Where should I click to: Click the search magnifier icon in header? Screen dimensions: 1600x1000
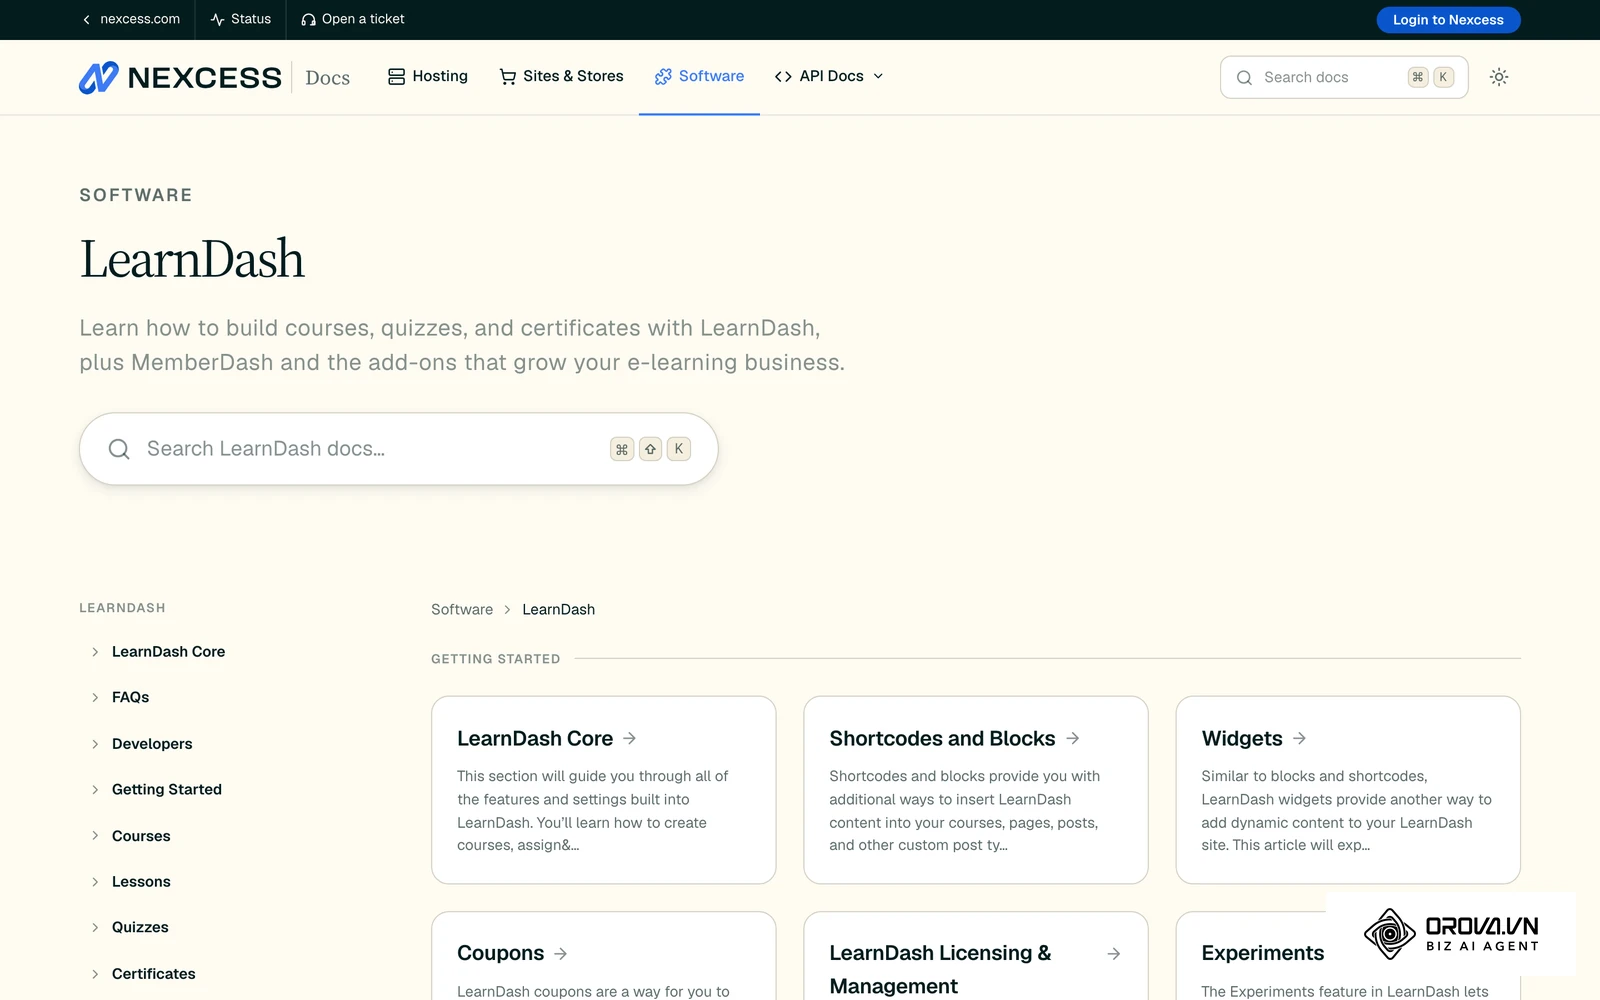point(1244,78)
